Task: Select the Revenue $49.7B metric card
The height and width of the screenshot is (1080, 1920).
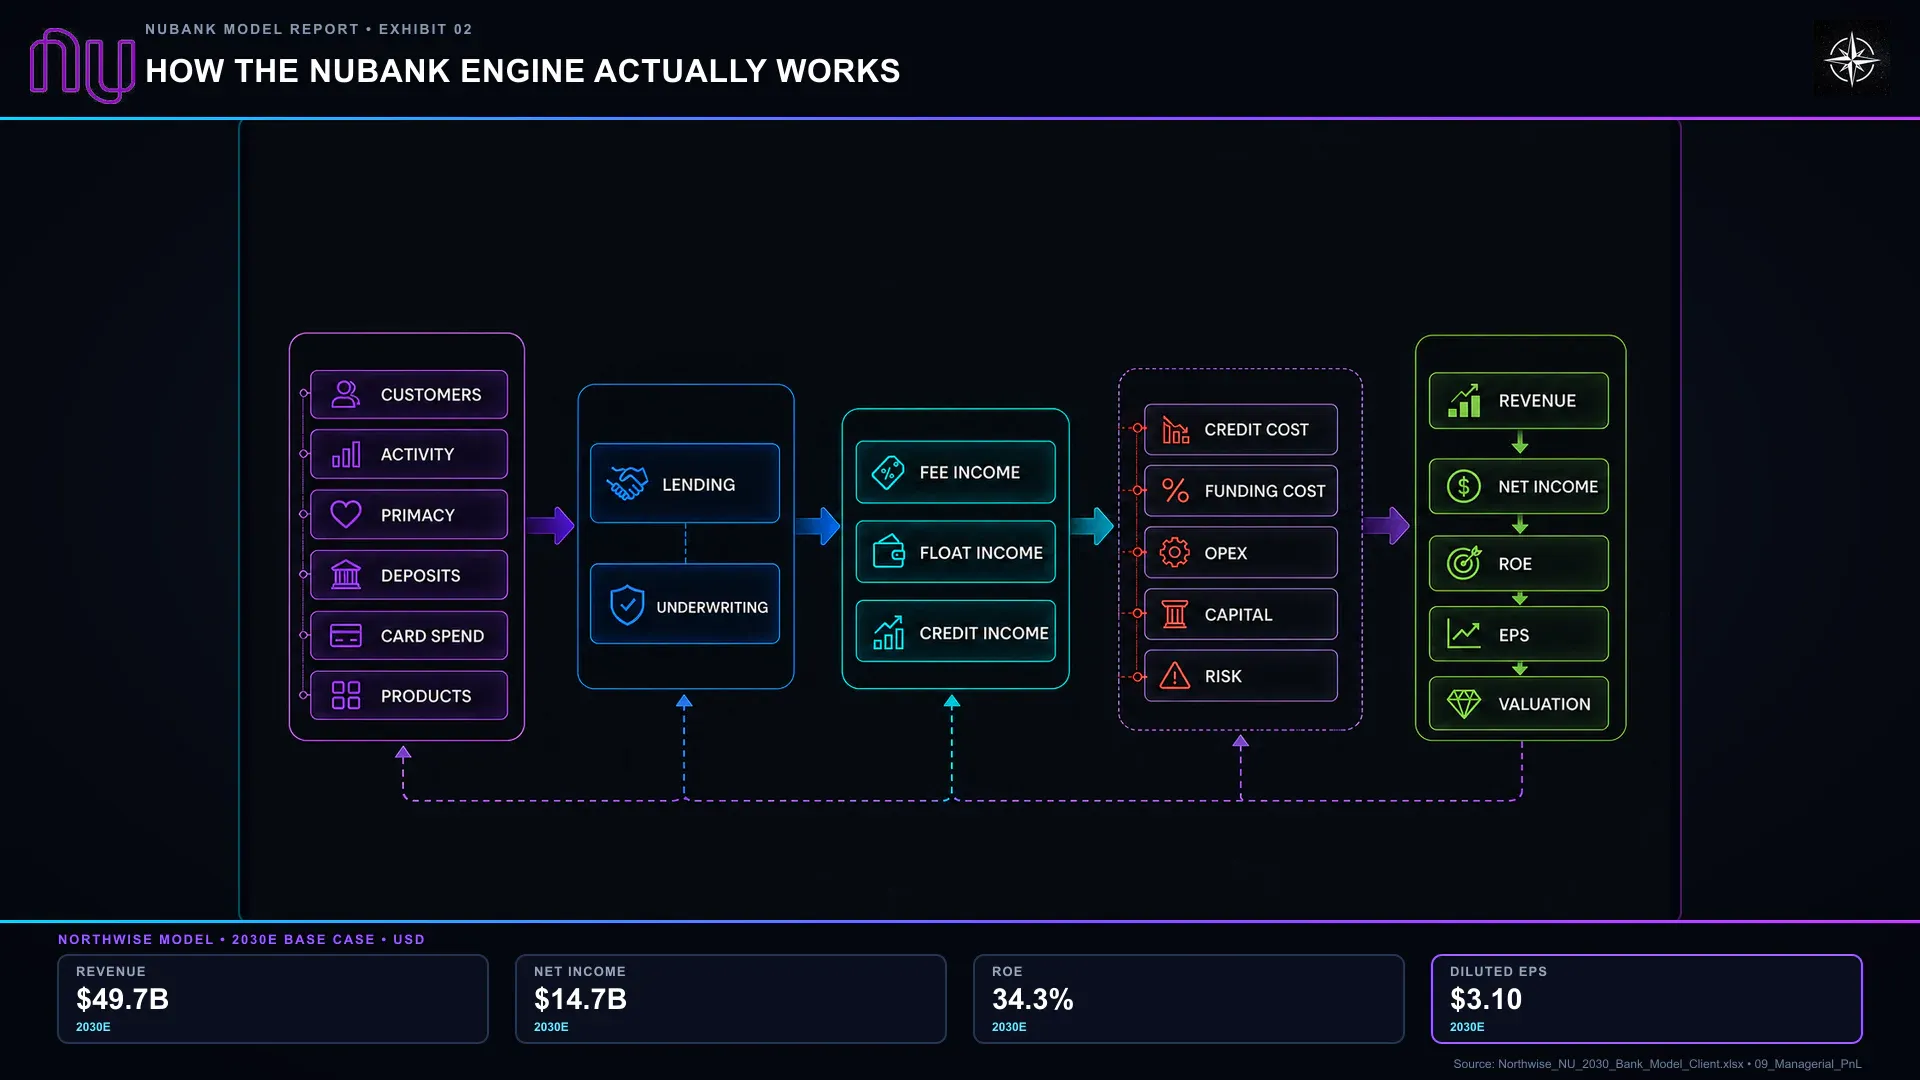Action: point(273,999)
